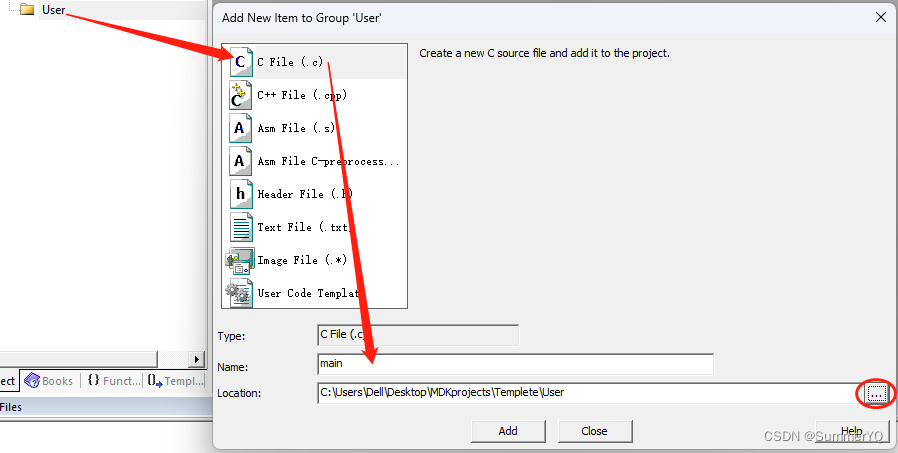
Task: Click the Books tab icon
Action: pyautogui.click(x=31, y=381)
